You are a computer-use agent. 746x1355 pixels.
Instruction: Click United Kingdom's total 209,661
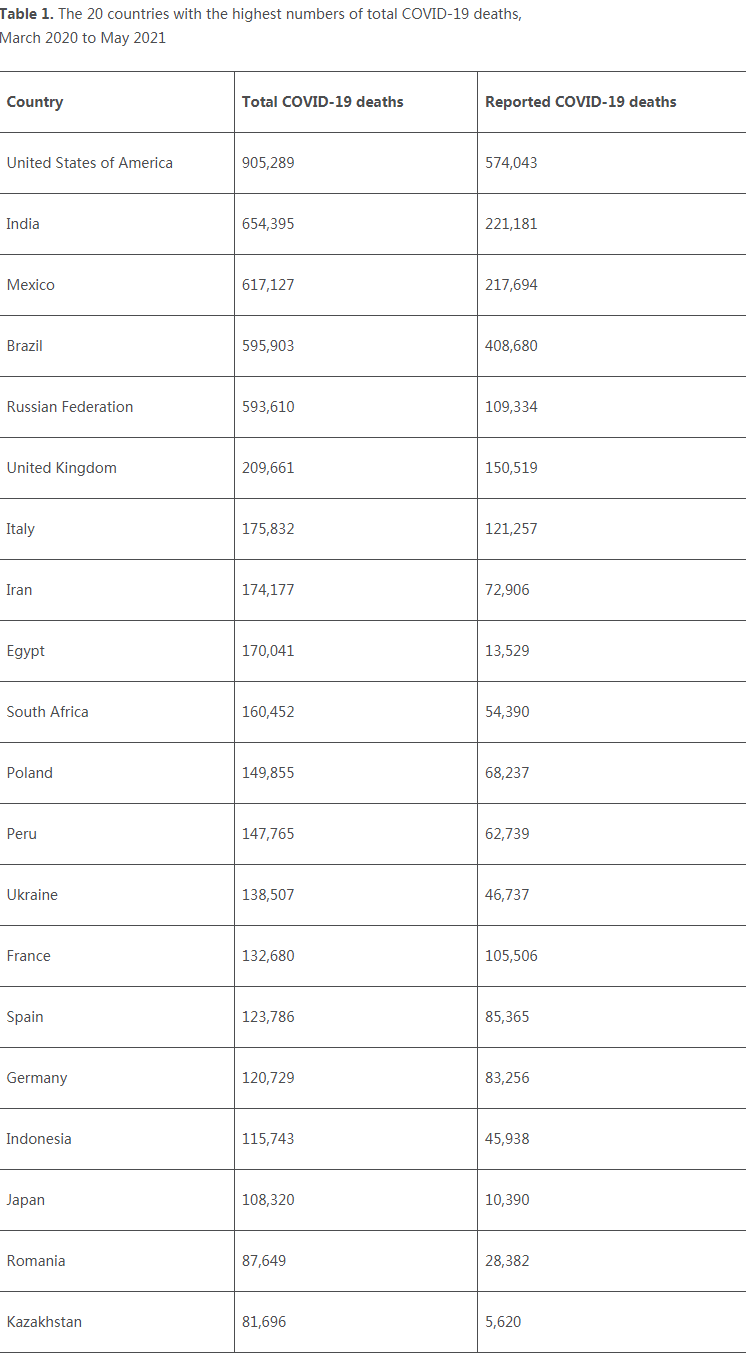268,468
